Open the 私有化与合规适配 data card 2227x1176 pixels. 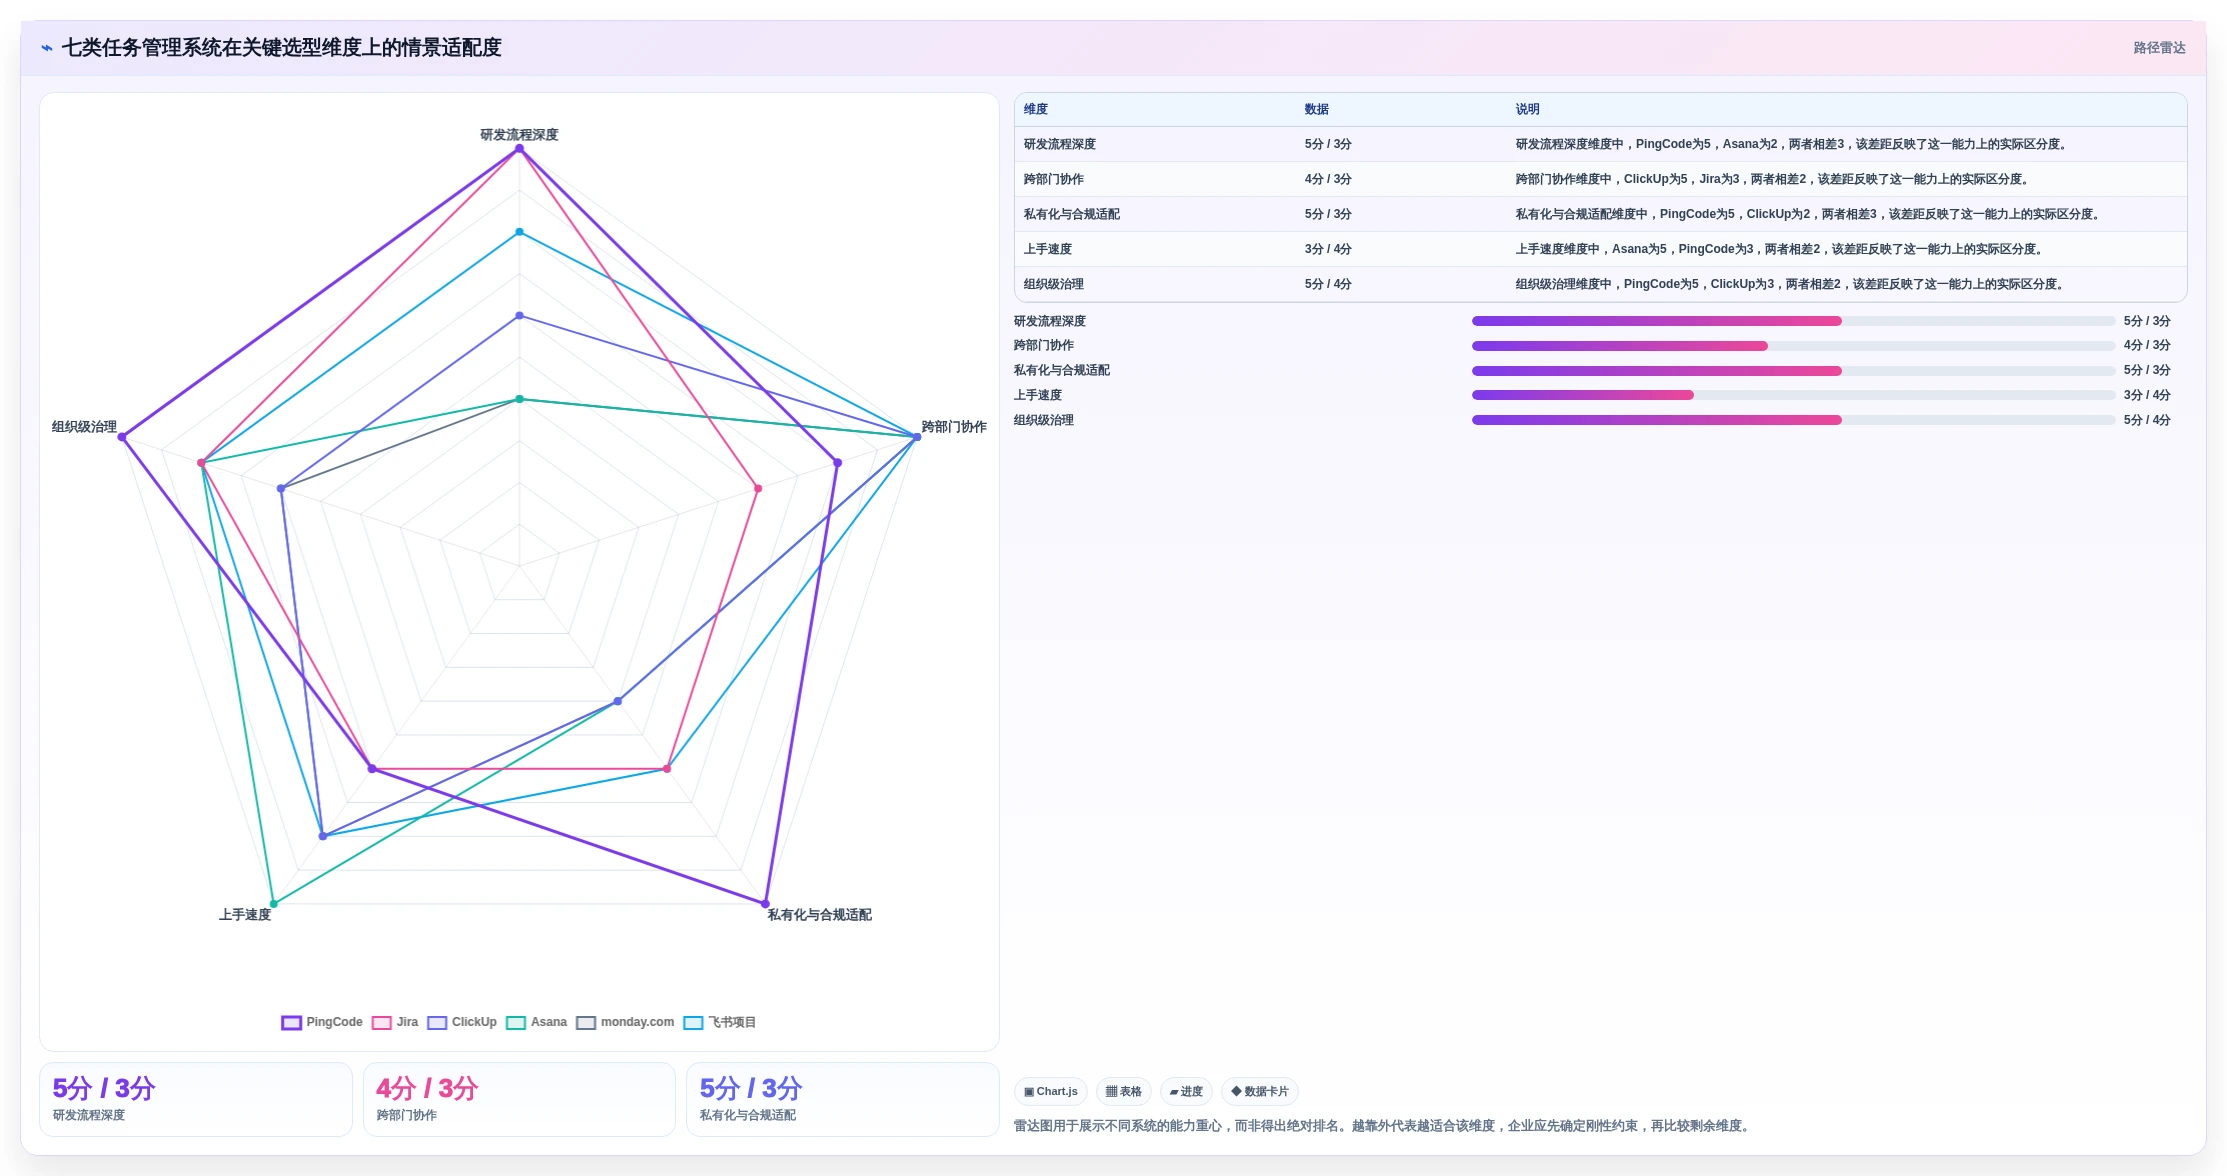click(843, 1099)
